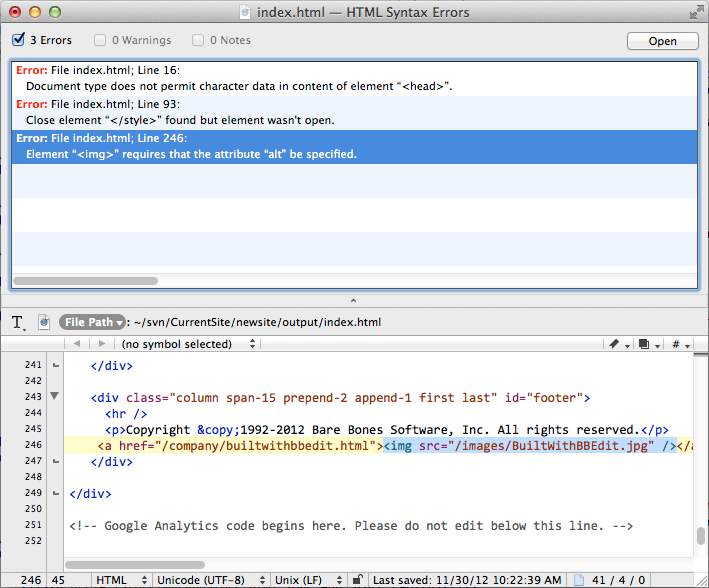The image size is (709, 588).
Task: Open the File Path dropdown
Action: [x=92, y=322]
